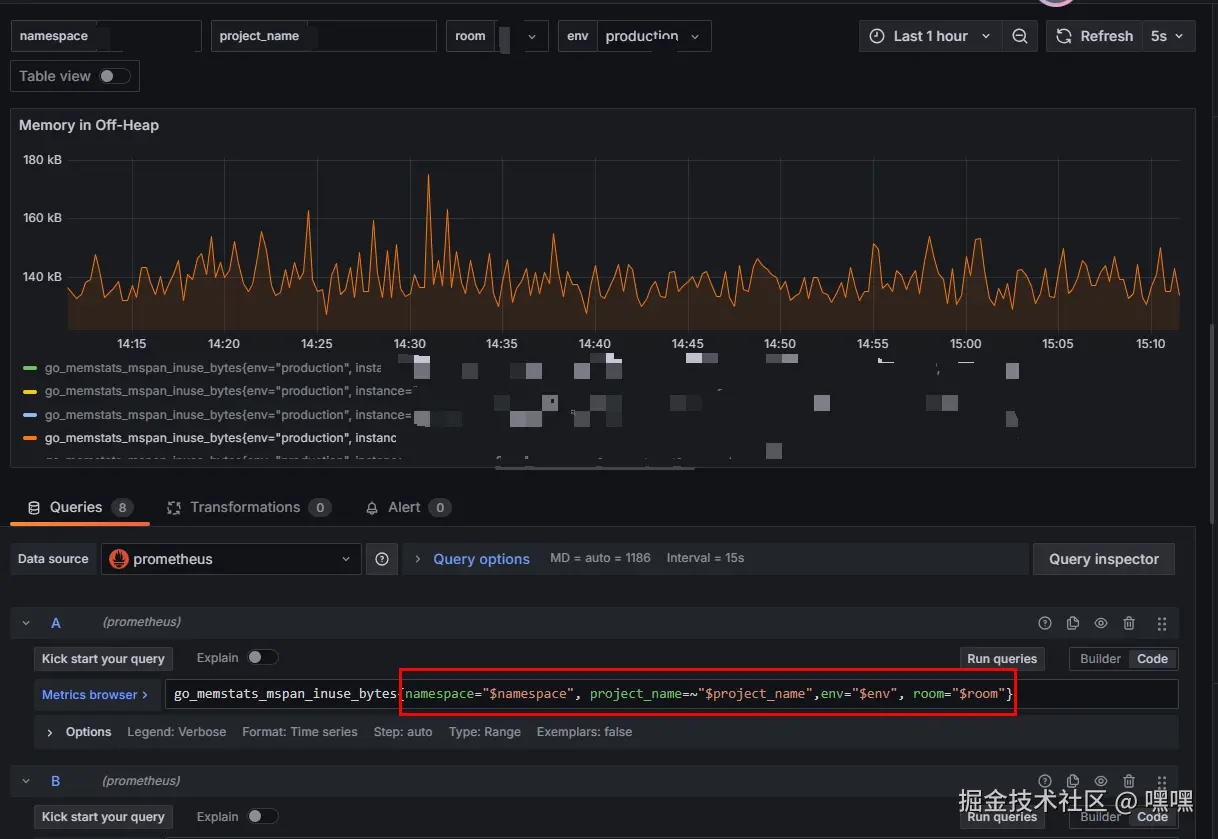Open the 5s refresh interval dropdown
The width and height of the screenshot is (1218, 839).
point(1168,36)
